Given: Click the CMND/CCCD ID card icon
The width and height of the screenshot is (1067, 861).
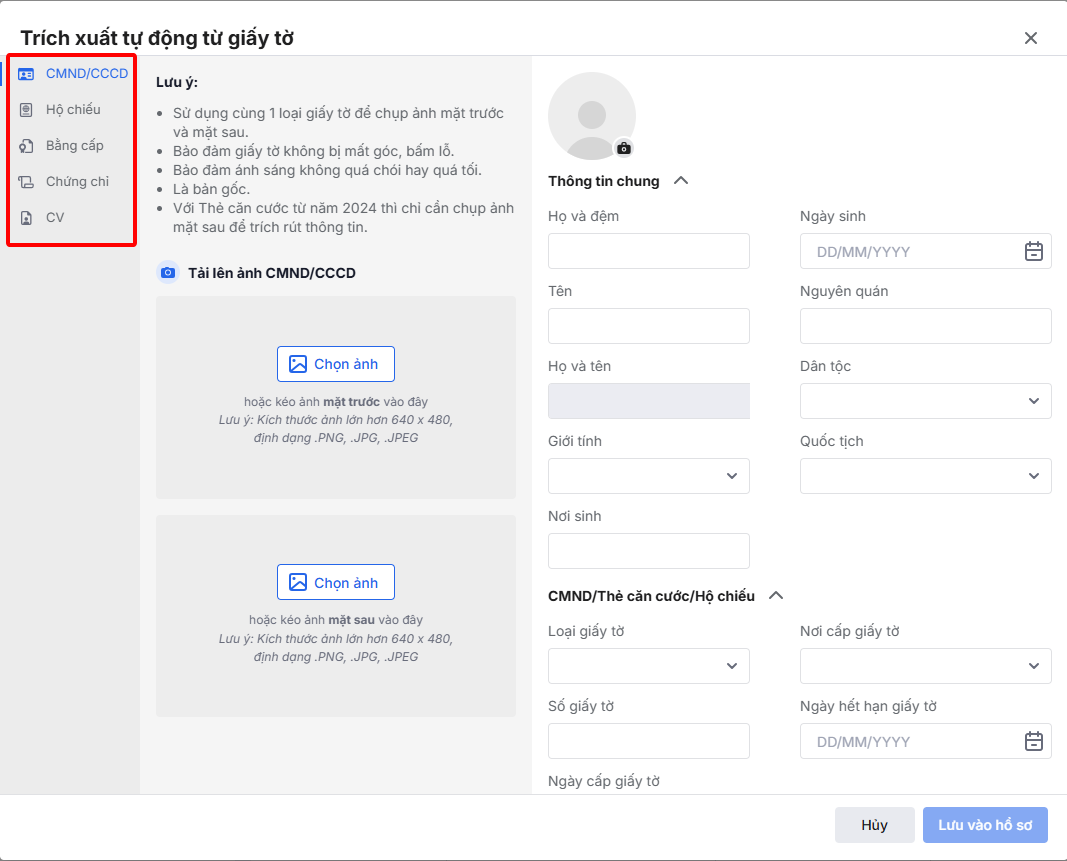Looking at the screenshot, I should click(26, 74).
